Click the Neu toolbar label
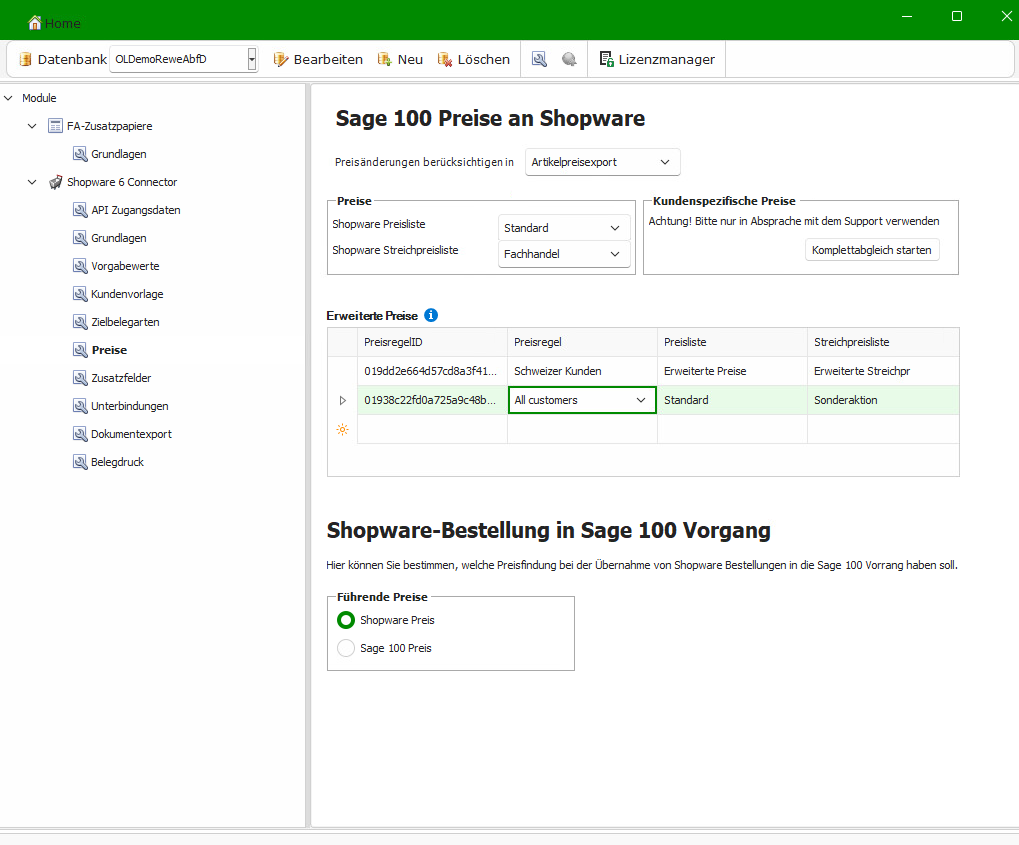 410,59
